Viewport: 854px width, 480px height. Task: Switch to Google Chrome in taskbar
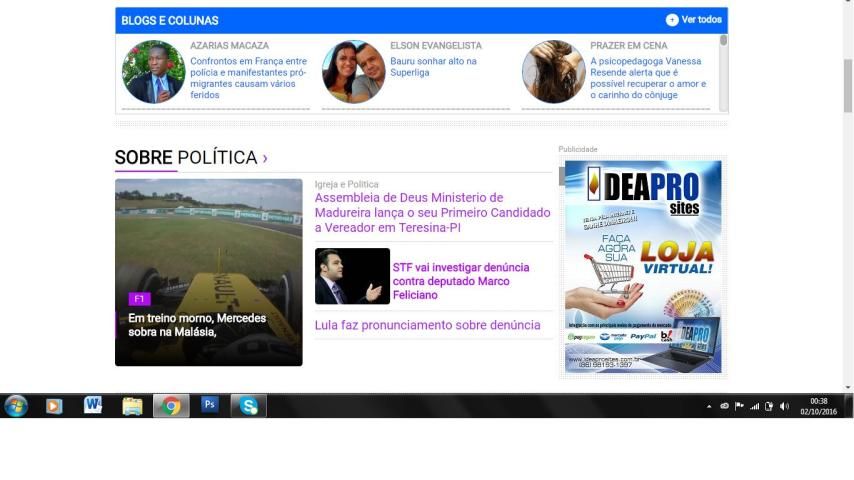(x=171, y=406)
